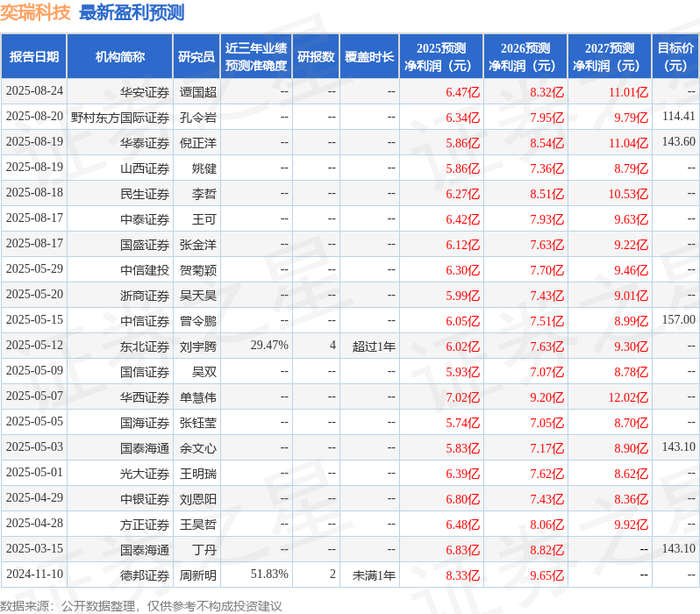
Task: Select researcher 王可
Action: pyautogui.click(x=204, y=219)
